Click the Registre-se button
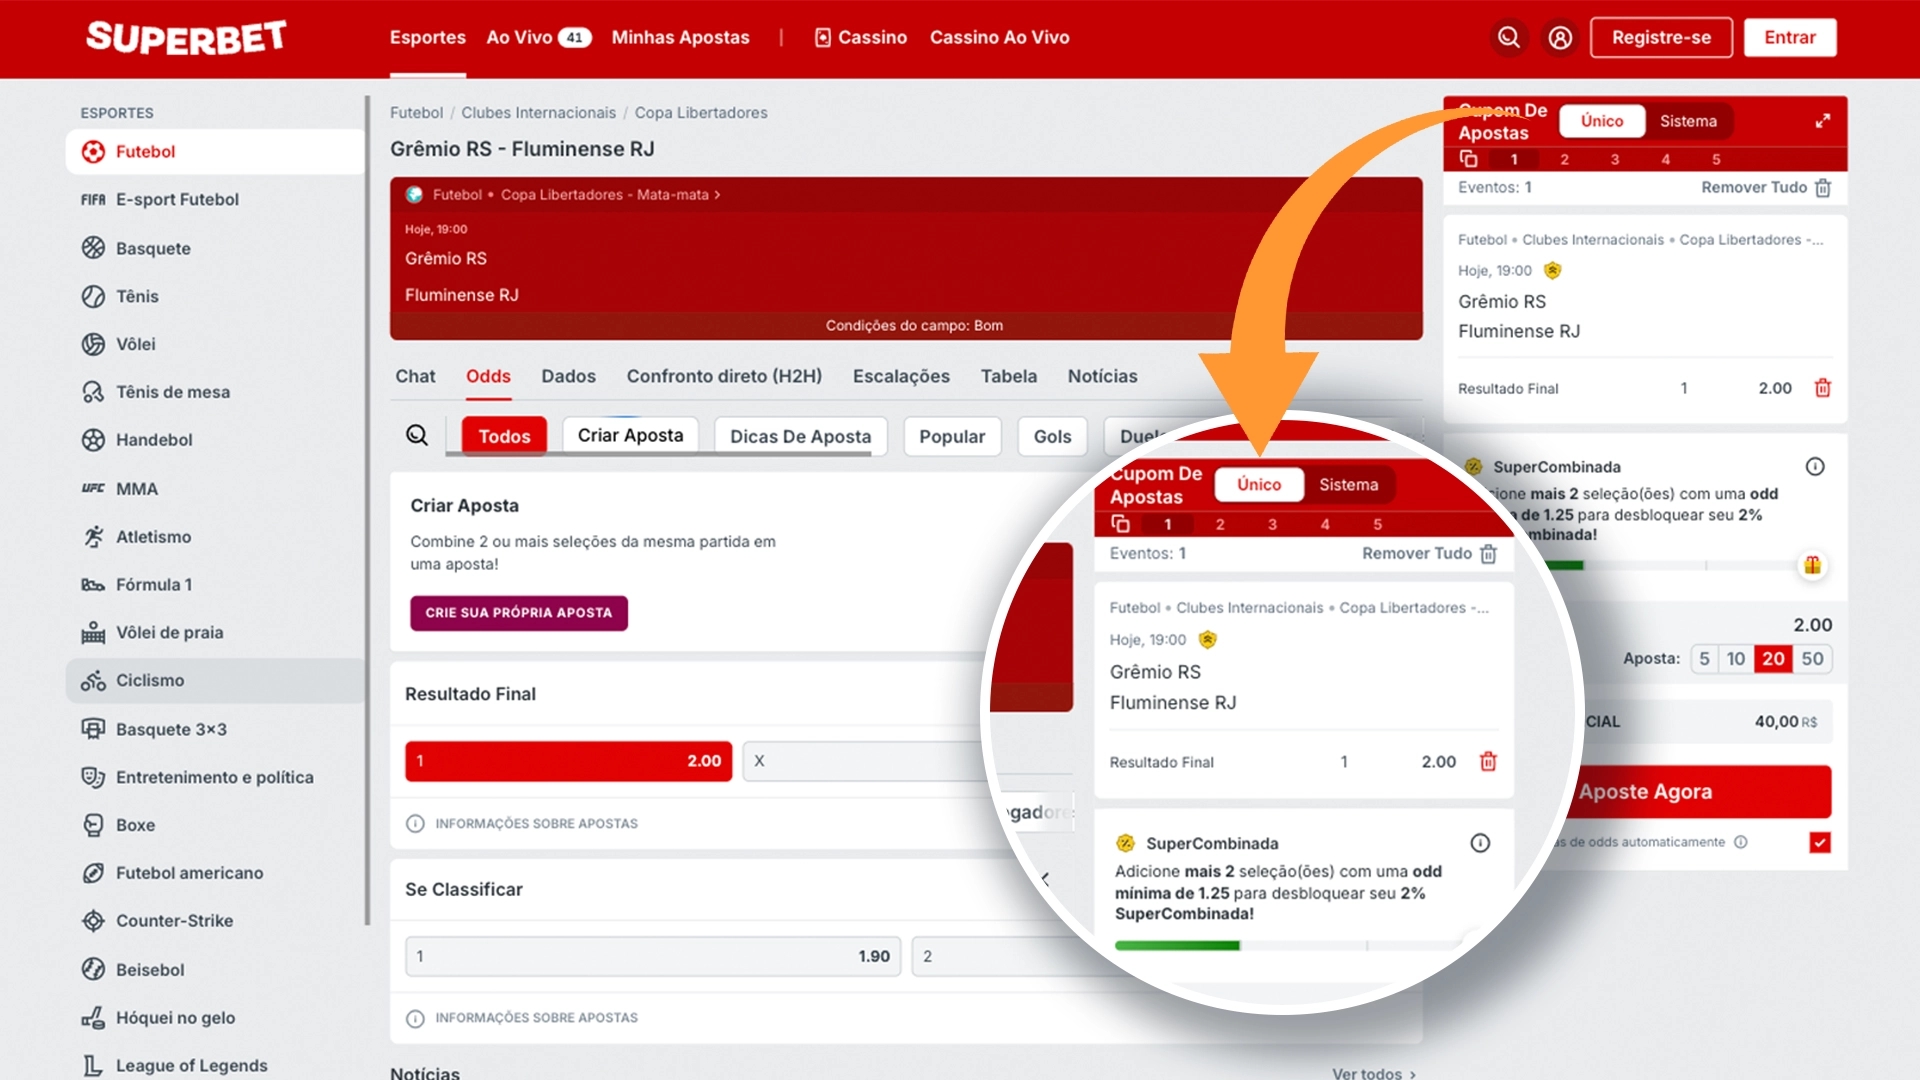The image size is (1920, 1080). pyautogui.click(x=1661, y=38)
